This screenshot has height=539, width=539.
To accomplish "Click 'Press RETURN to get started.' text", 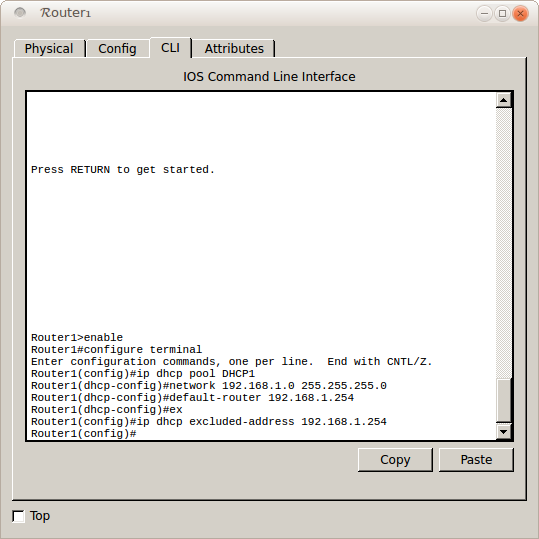I will (x=123, y=169).
